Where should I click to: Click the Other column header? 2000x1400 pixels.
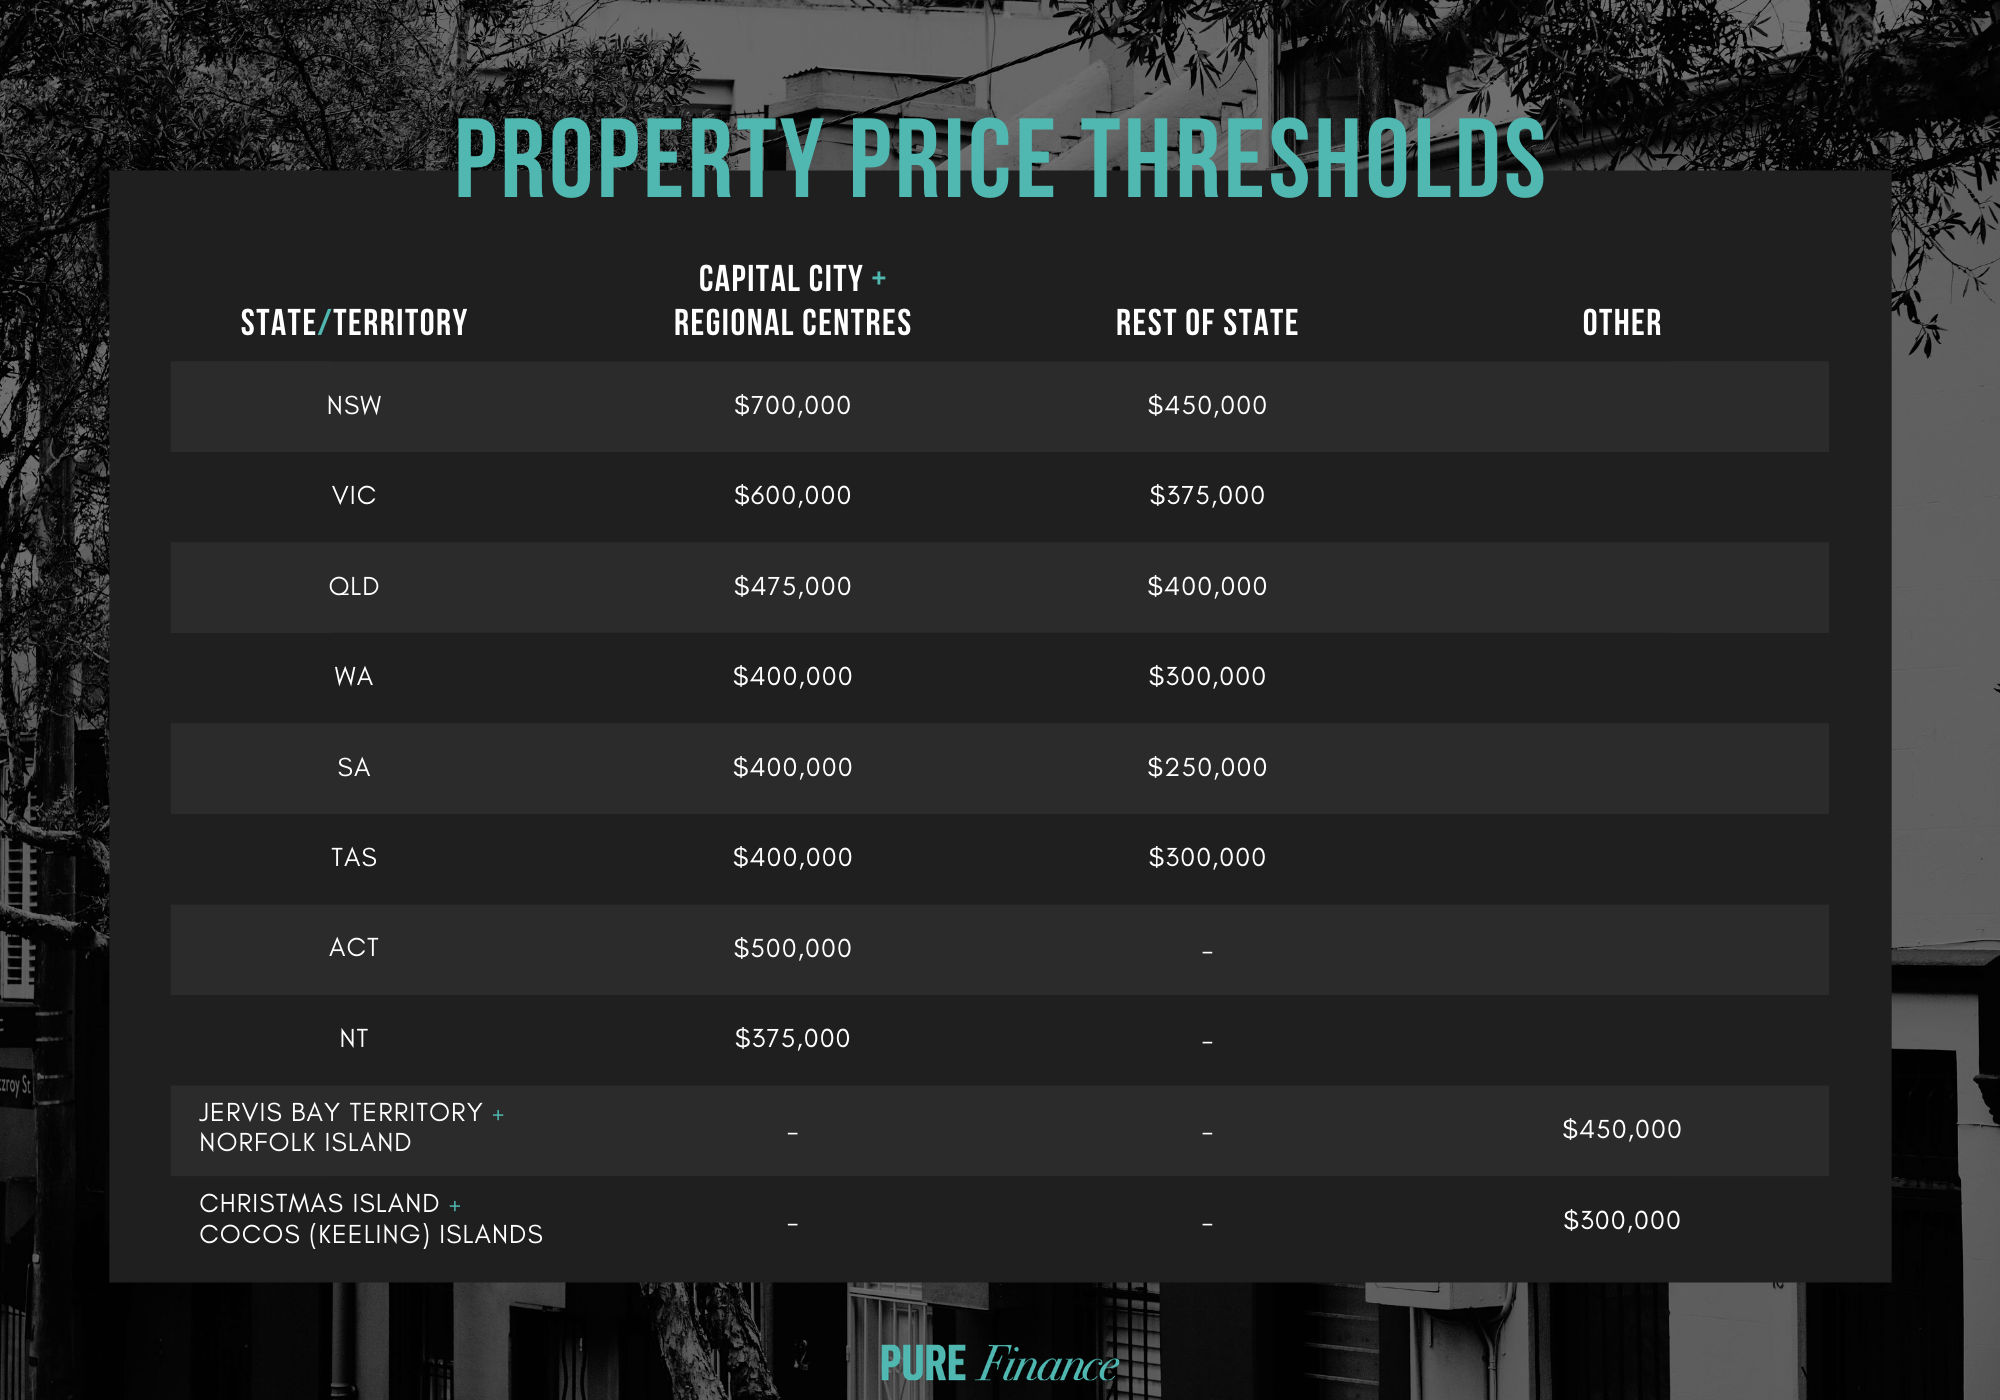pyautogui.click(x=1622, y=323)
